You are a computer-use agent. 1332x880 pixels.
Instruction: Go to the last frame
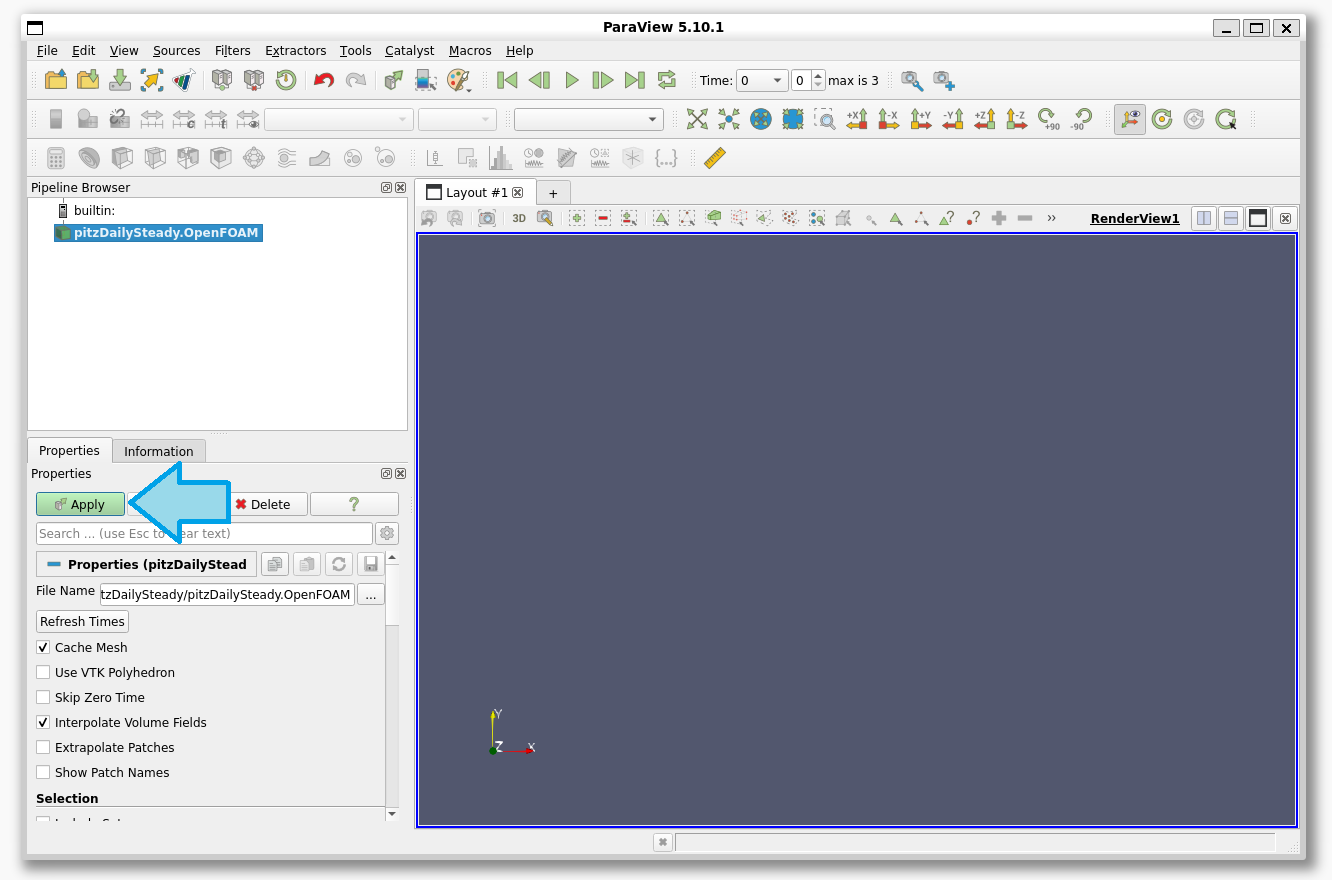[634, 80]
